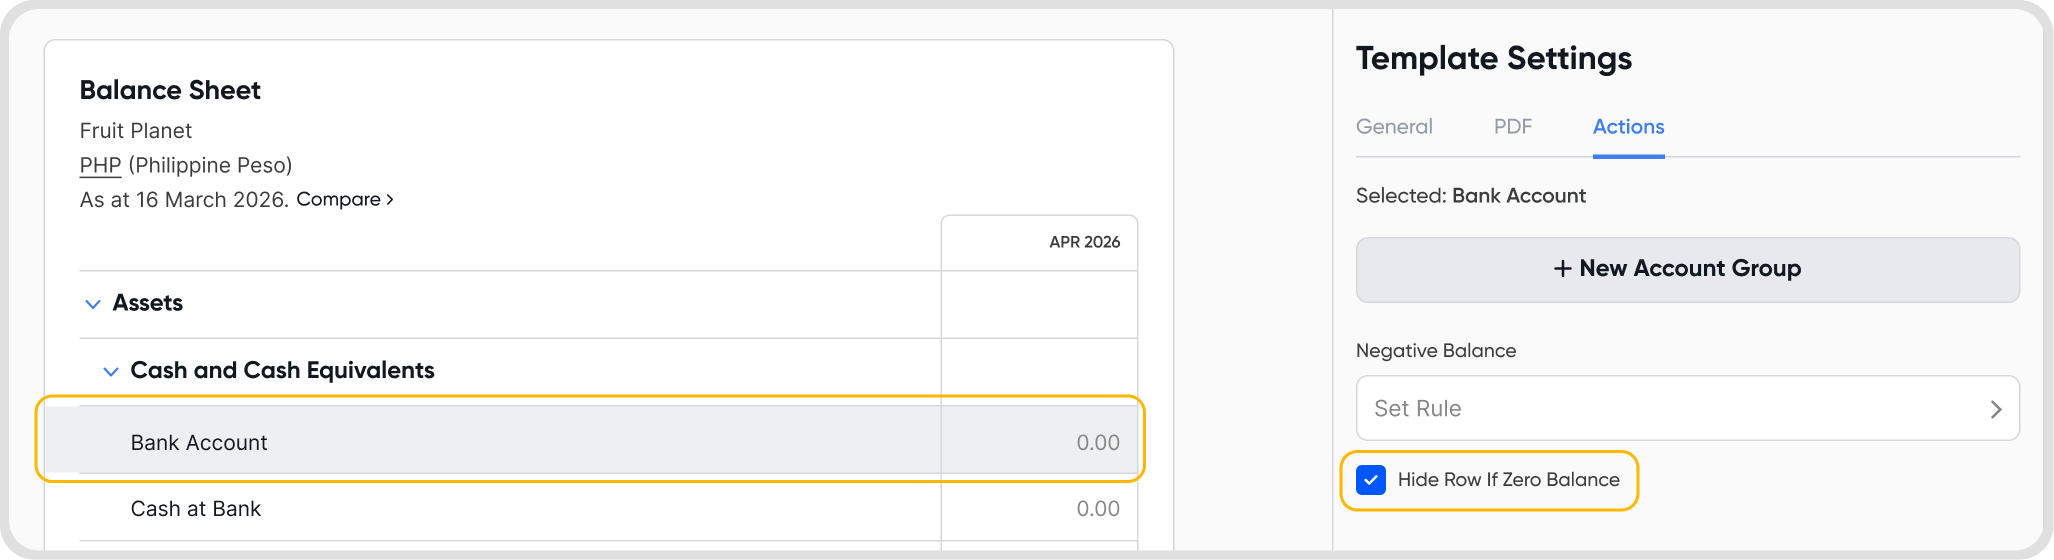Click the Compare link
The height and width of the screenshot is (560, 2054).
click(x=345, y=199)
